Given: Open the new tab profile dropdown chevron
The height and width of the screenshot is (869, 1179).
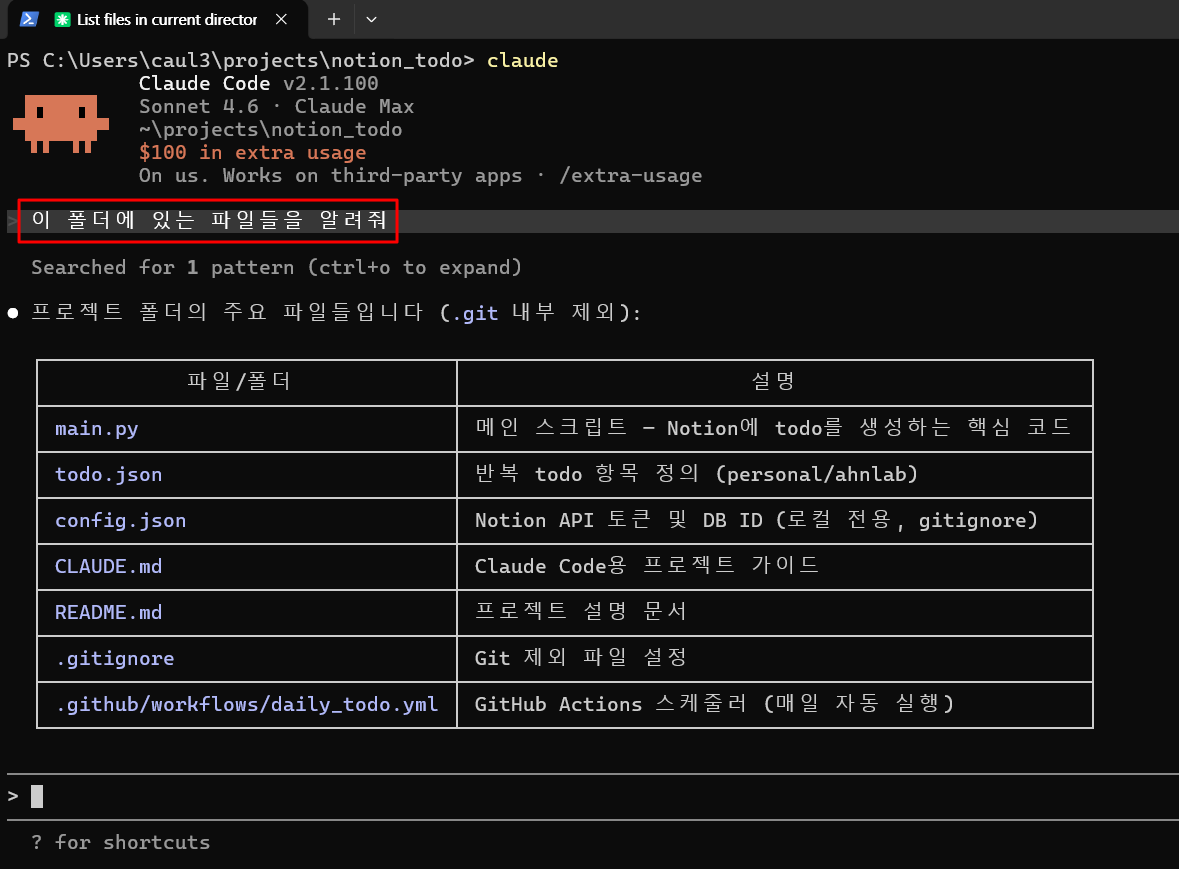Looking at the screenshot, I should [371, 20].
